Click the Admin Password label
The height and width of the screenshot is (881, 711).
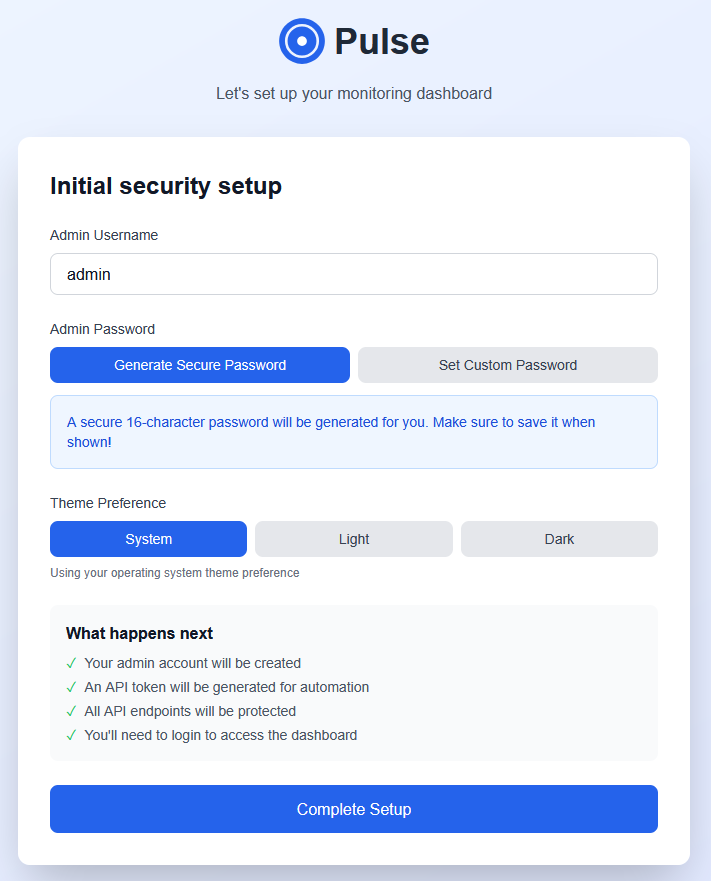coord(103,329)
